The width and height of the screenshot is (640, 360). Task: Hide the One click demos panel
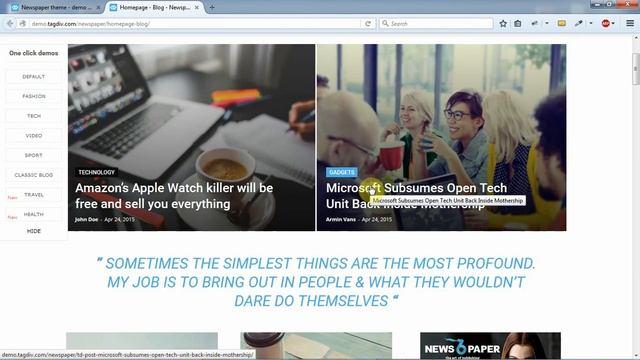34,231
